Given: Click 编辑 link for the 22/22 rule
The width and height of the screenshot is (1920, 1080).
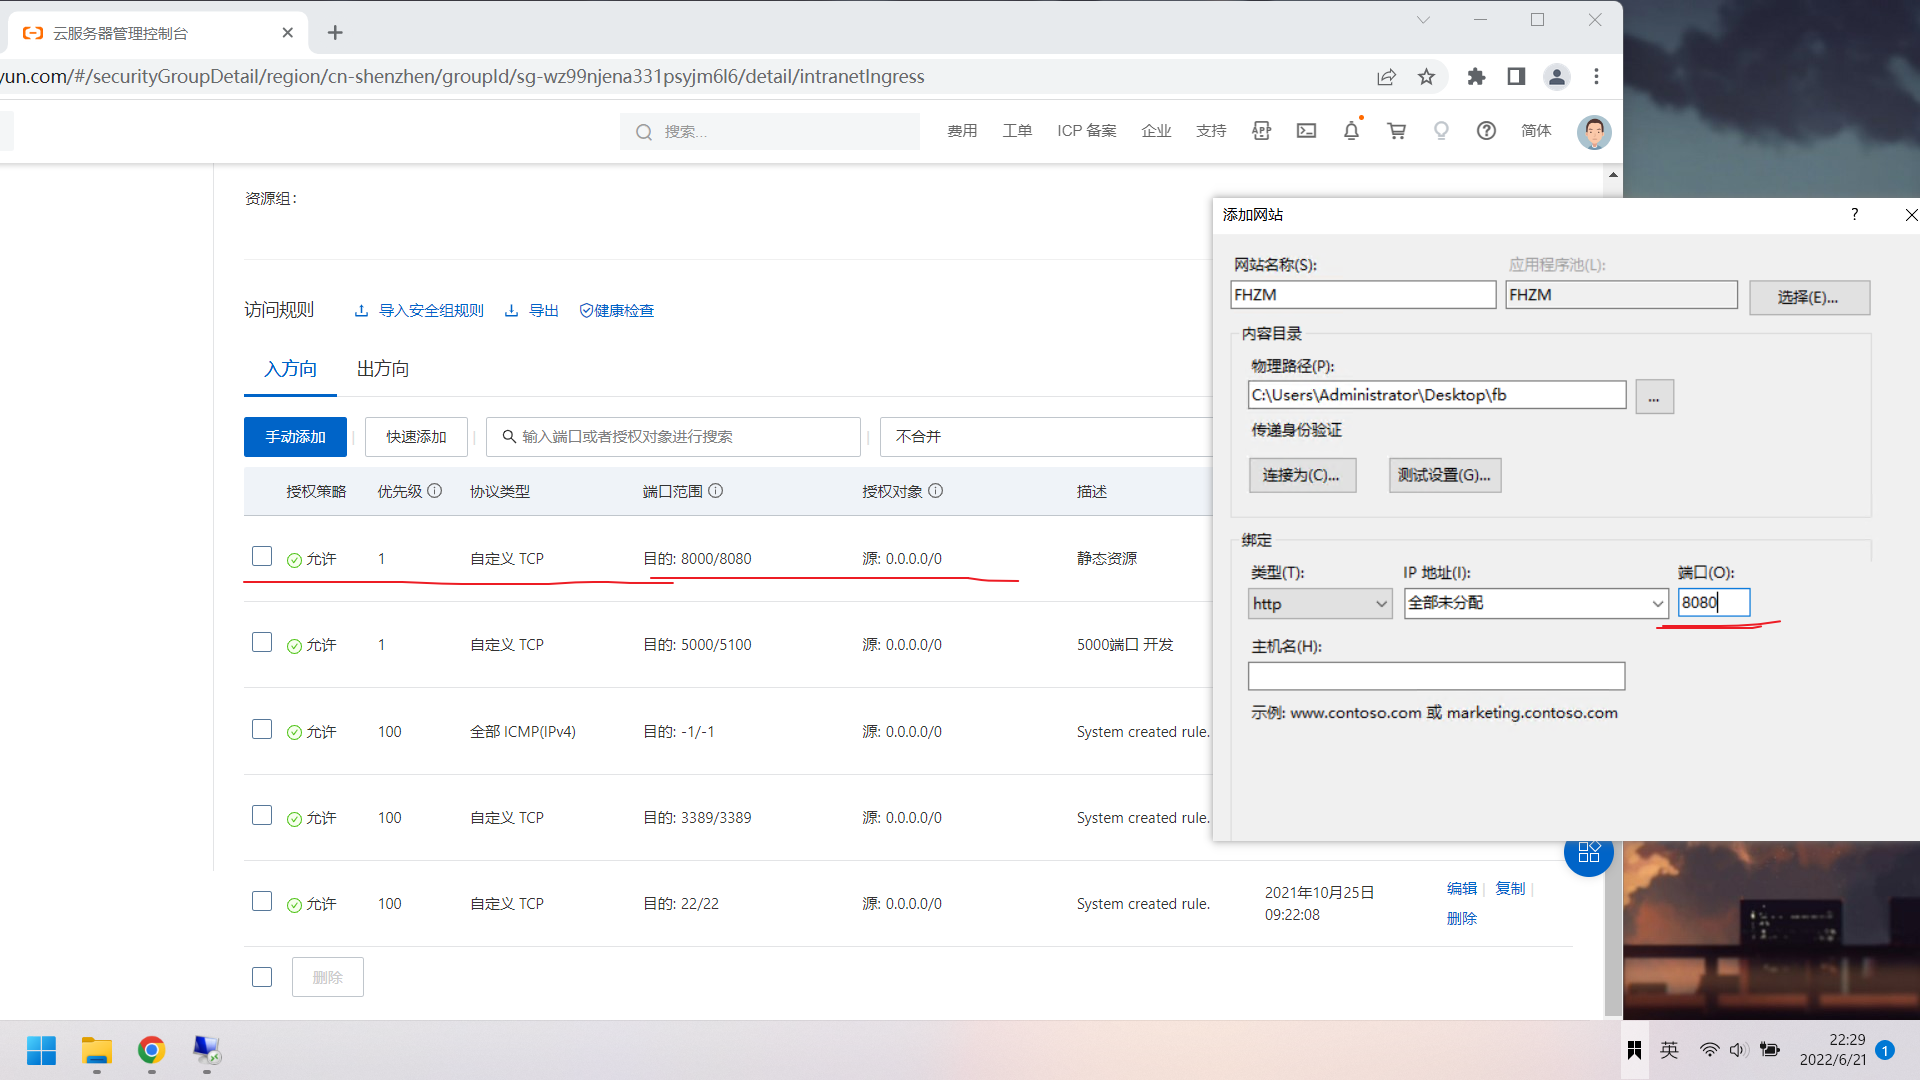Looking at the screenshot, I should [x=1461, y=888].
